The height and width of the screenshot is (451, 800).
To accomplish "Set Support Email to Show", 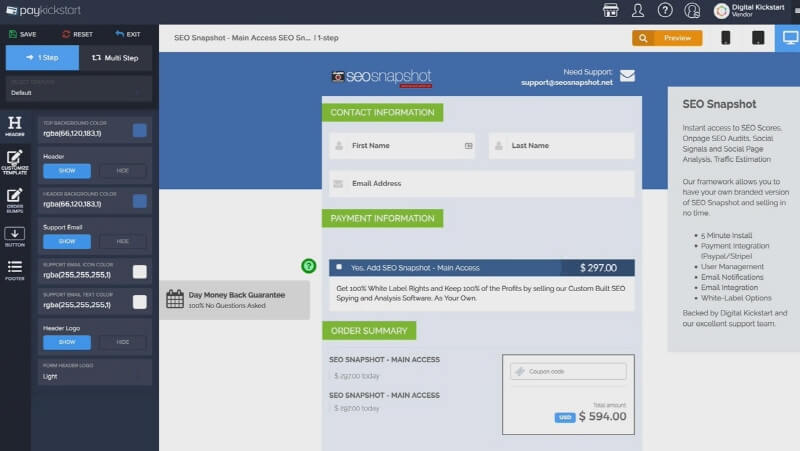I will pyautogui.click(x=67, y=241).
